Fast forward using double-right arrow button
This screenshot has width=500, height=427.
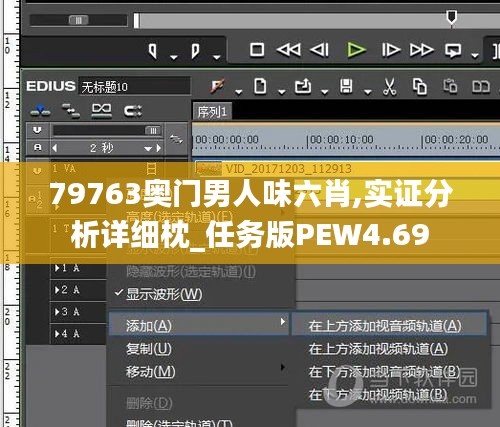click(422, 50)
